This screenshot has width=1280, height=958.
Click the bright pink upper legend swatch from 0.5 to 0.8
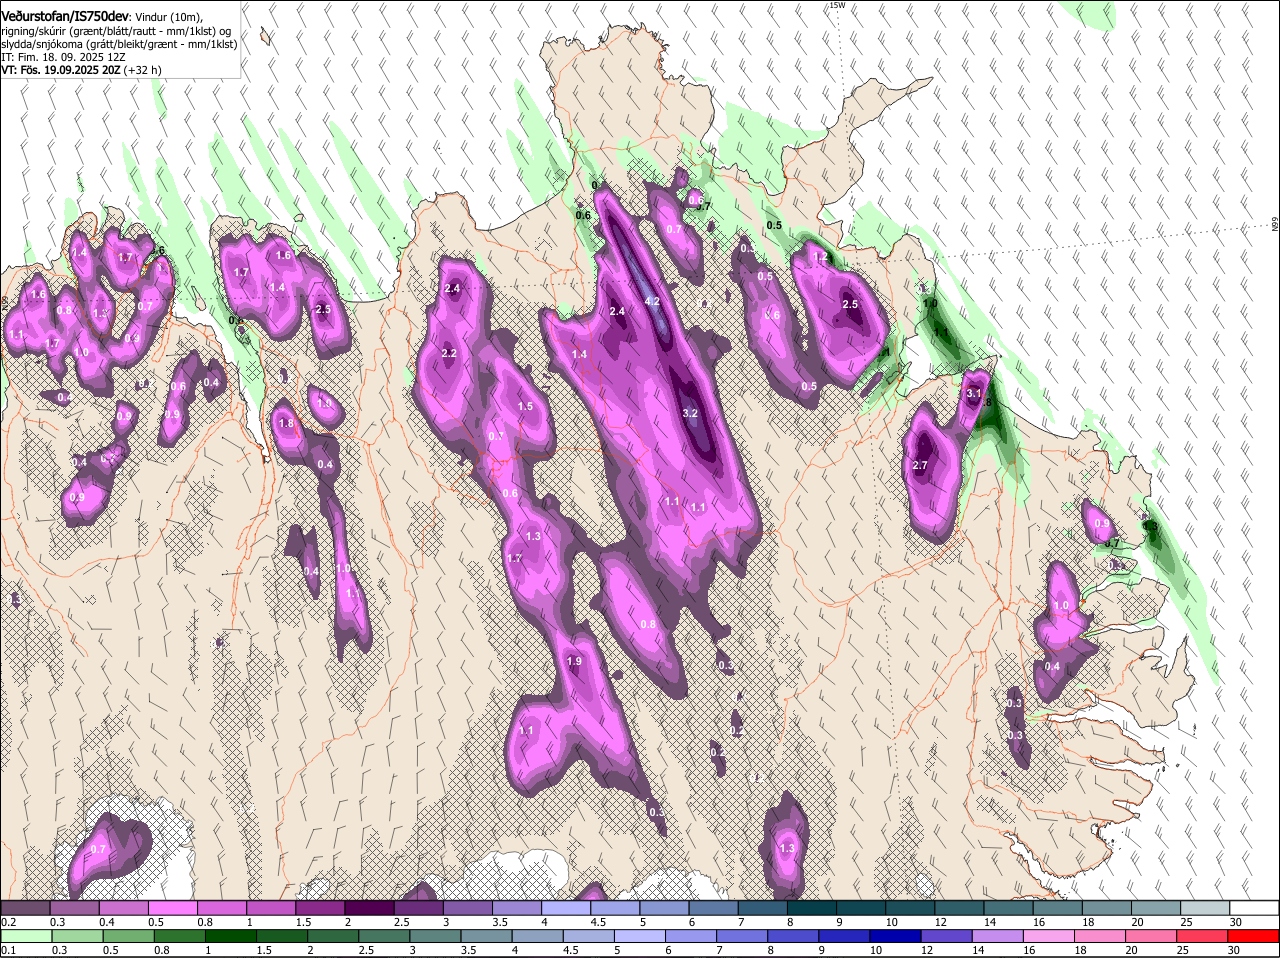tap(172, 907)
